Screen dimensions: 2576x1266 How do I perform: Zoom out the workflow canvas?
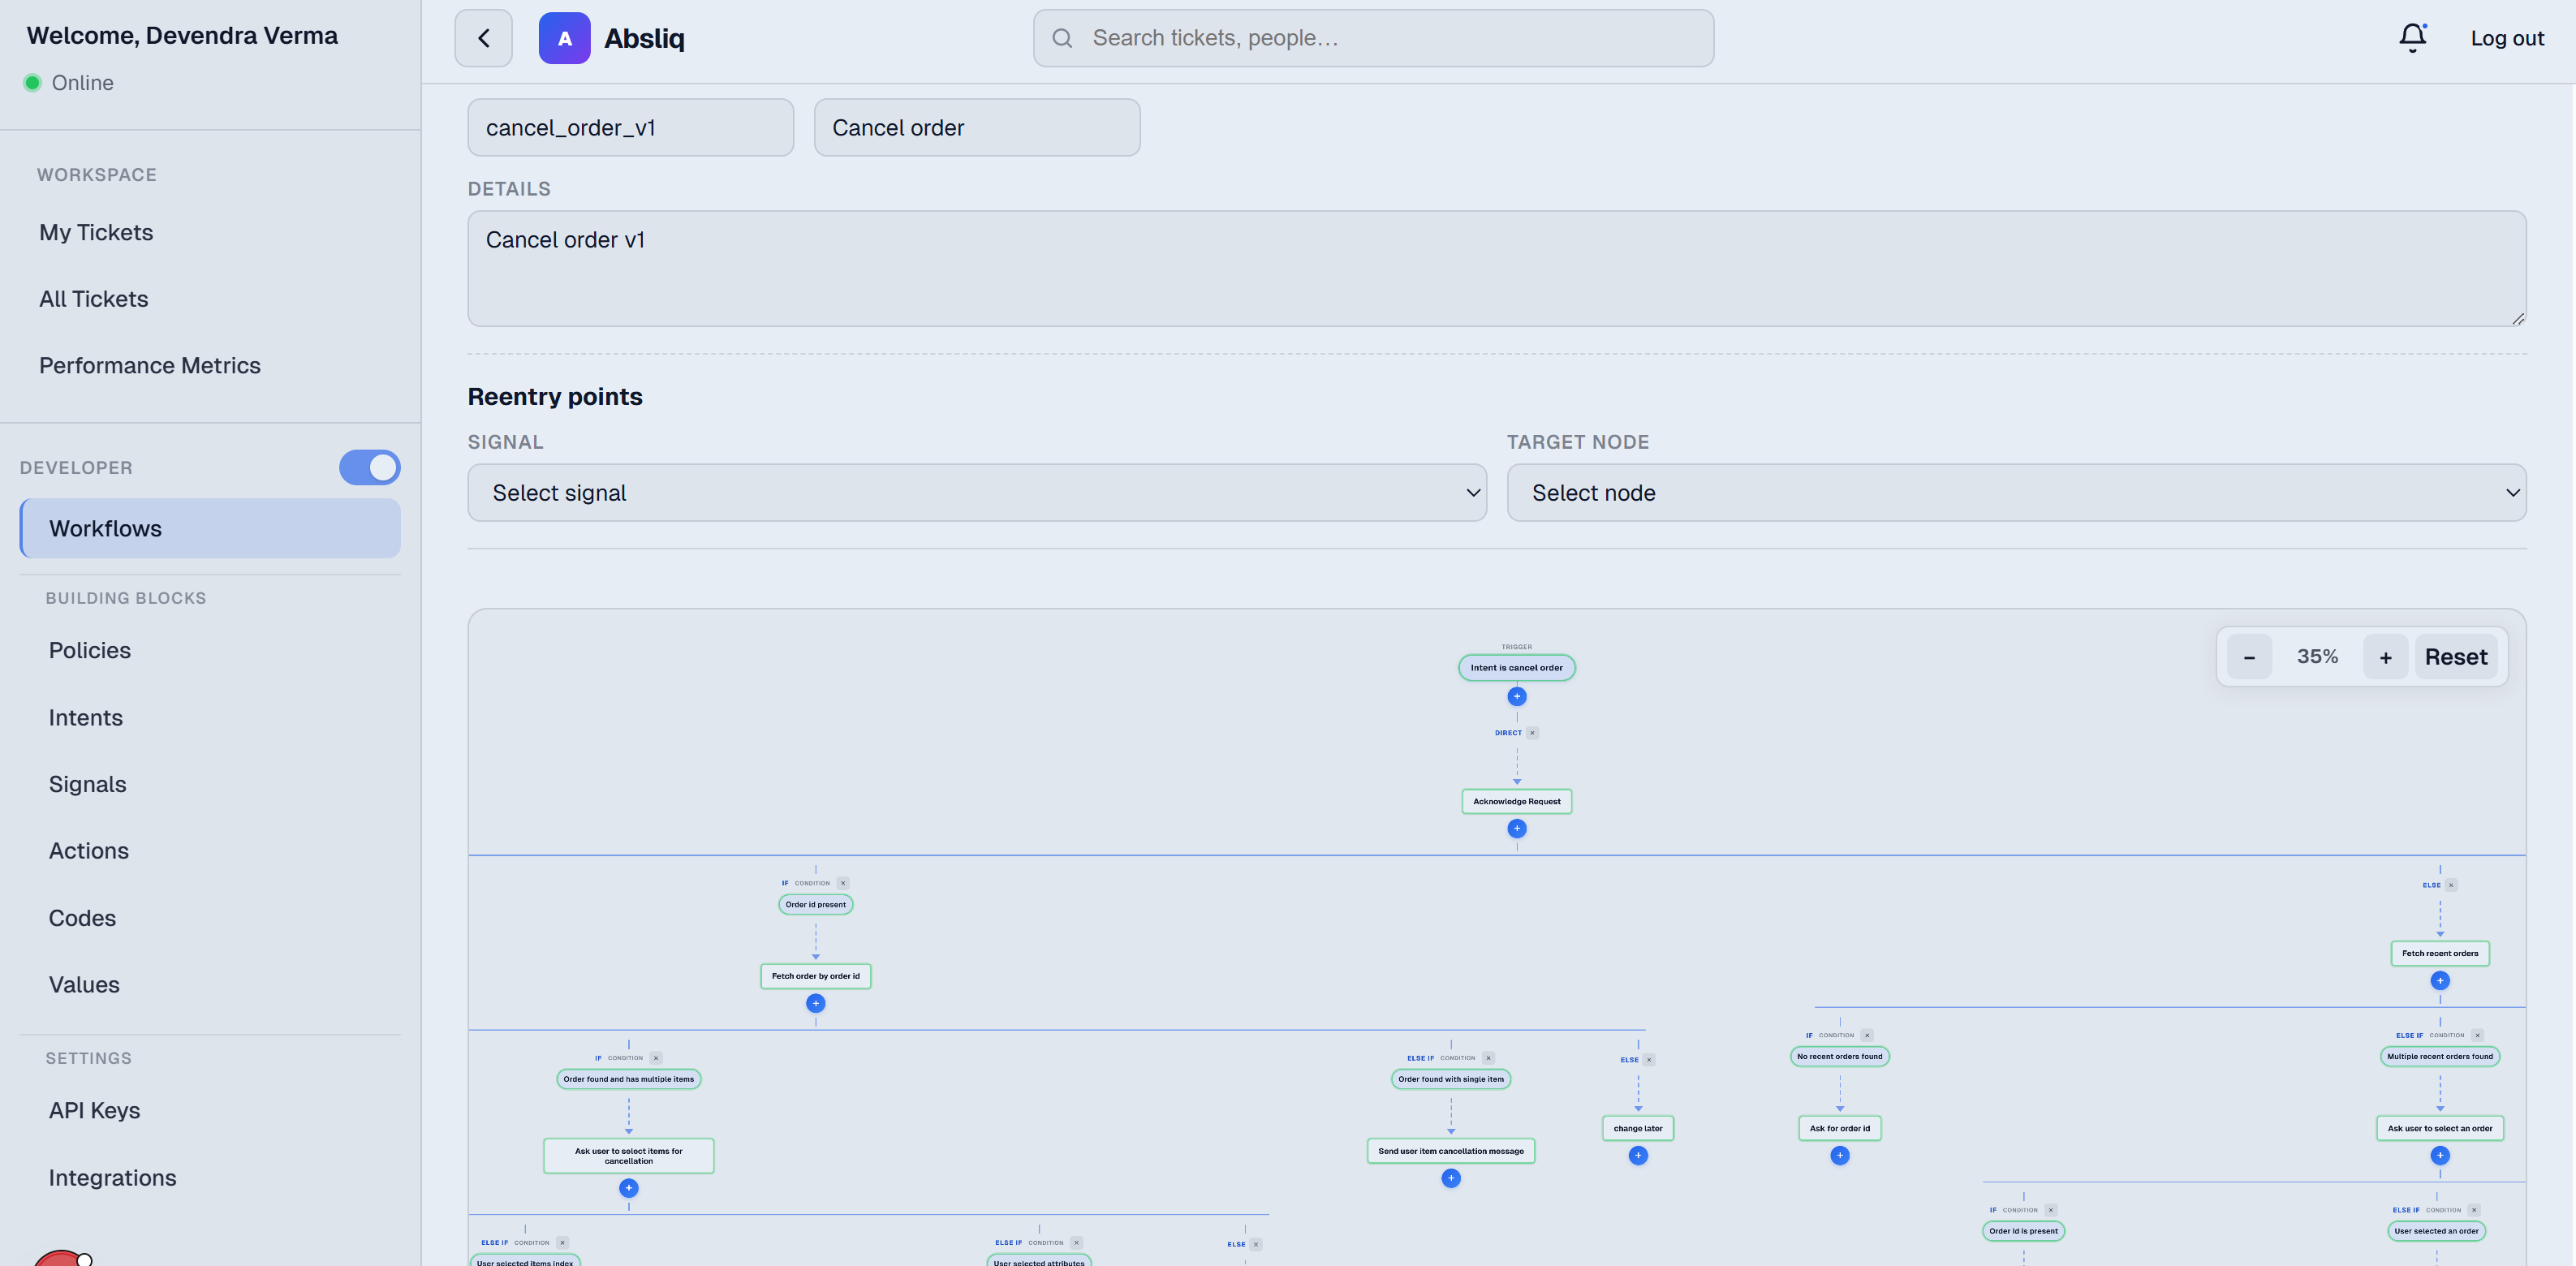coord(2249,657)
